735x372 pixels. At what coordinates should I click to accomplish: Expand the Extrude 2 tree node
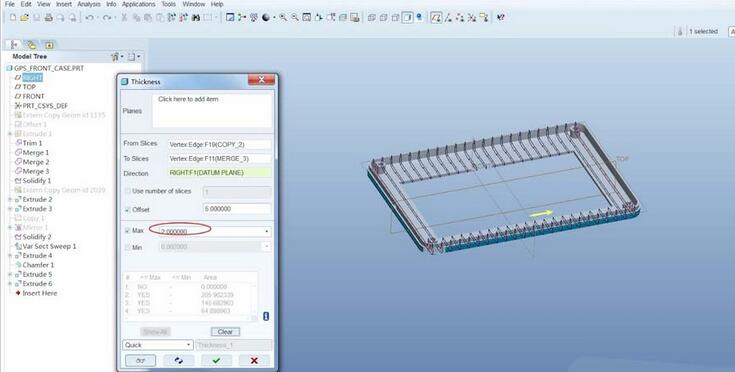[10, 200]
